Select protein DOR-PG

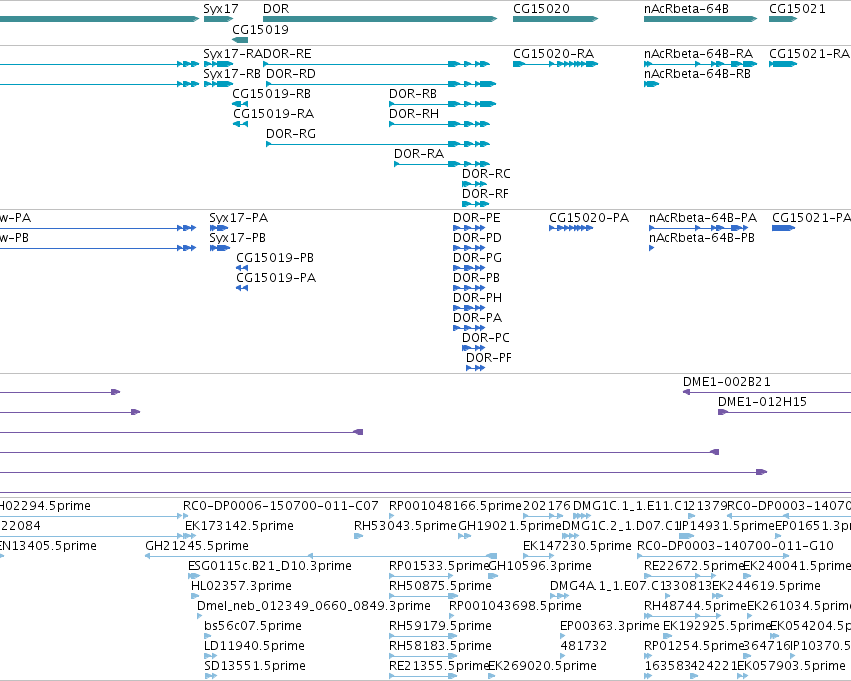coord(477,258)
